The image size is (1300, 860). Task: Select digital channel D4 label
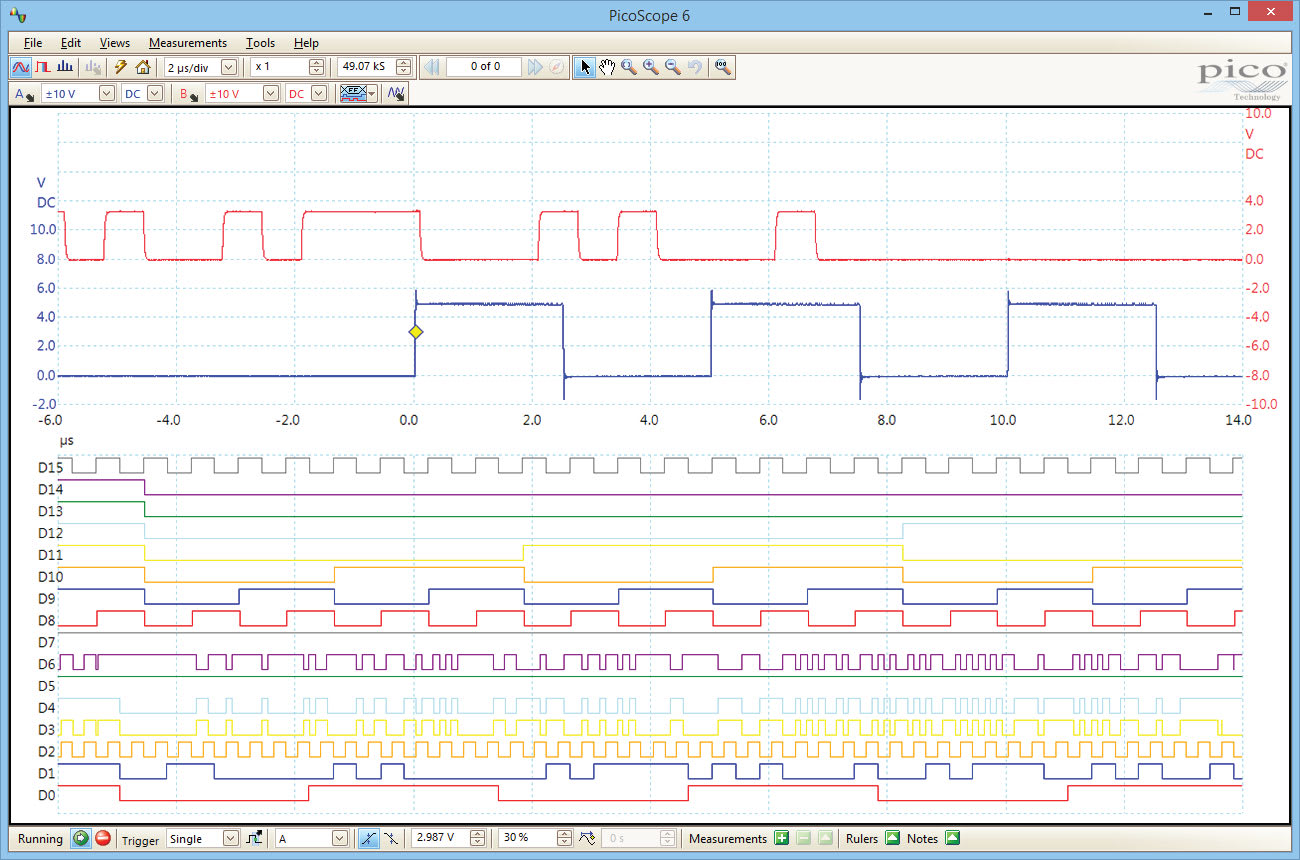pyautogui.click(x=47, y=707)
